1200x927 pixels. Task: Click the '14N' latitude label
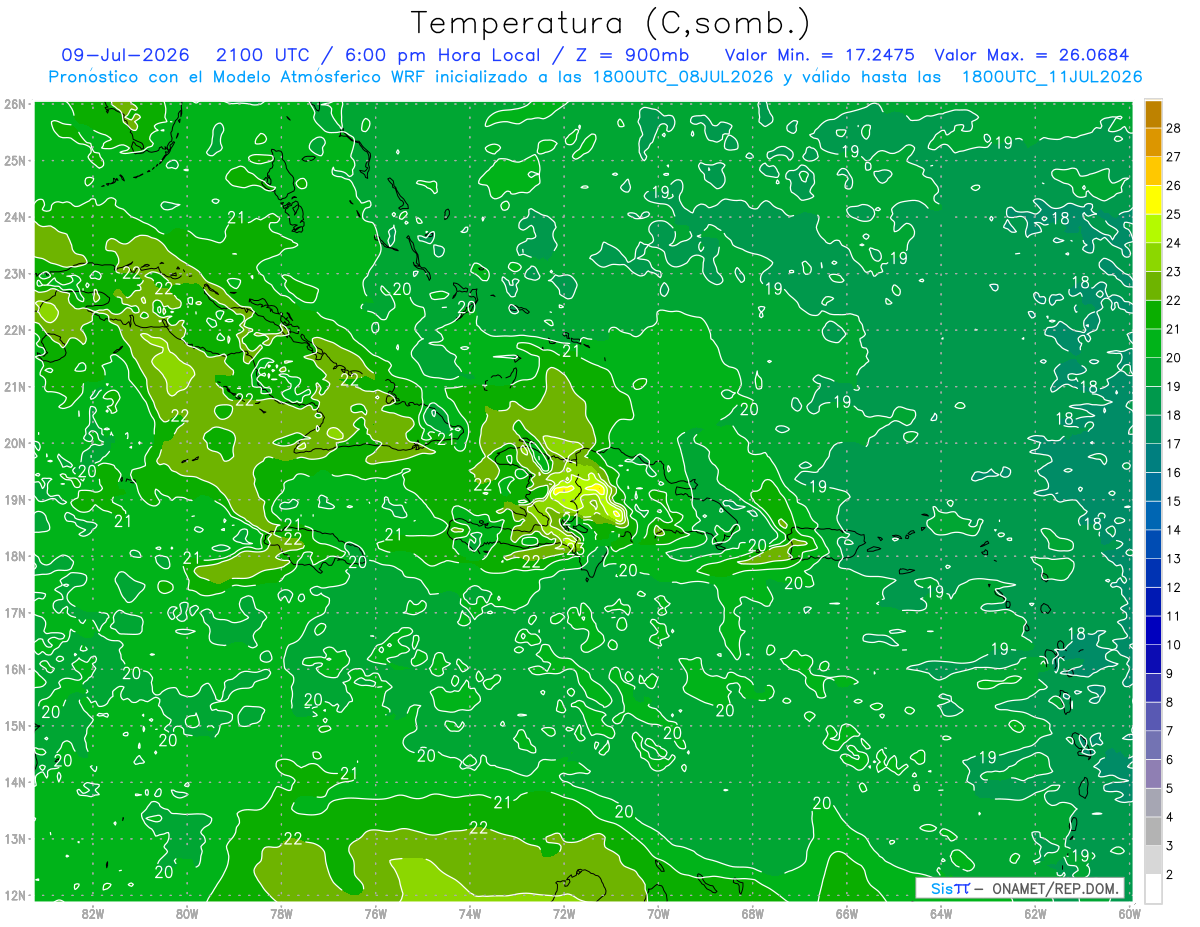click(15, 782)
